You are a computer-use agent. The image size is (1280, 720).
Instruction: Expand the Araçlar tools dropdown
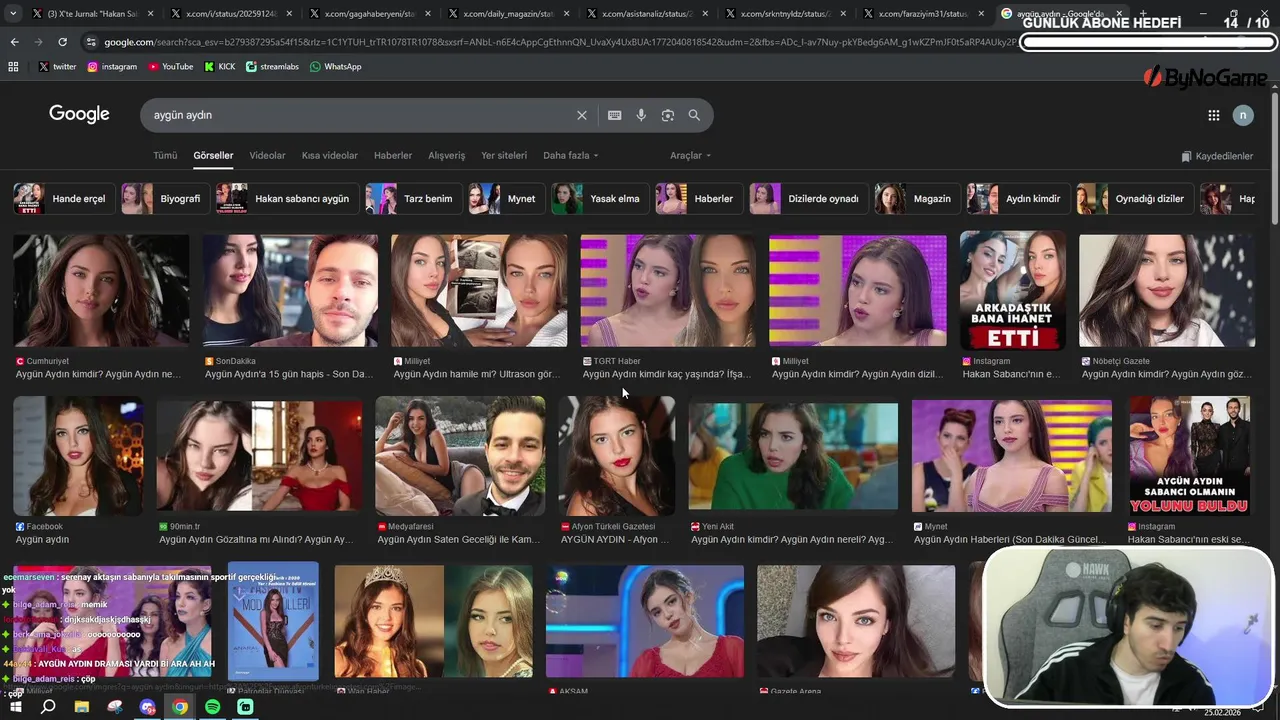point(690,155)
